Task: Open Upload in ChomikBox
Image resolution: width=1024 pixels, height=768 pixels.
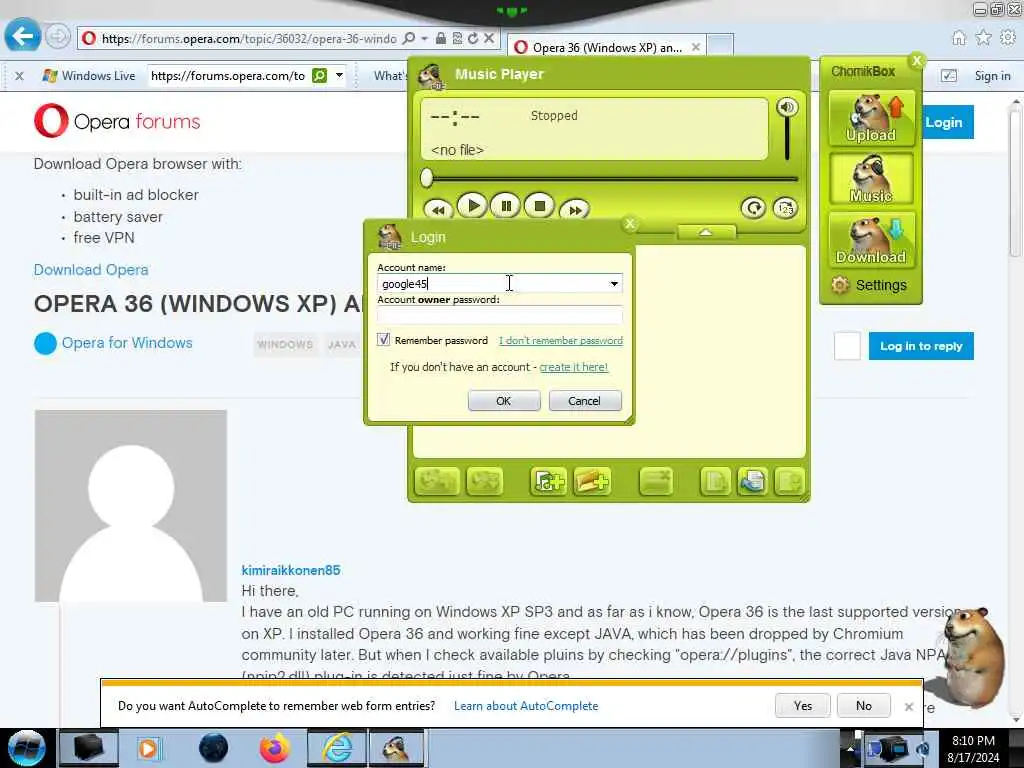Action: tap(871, 118)
